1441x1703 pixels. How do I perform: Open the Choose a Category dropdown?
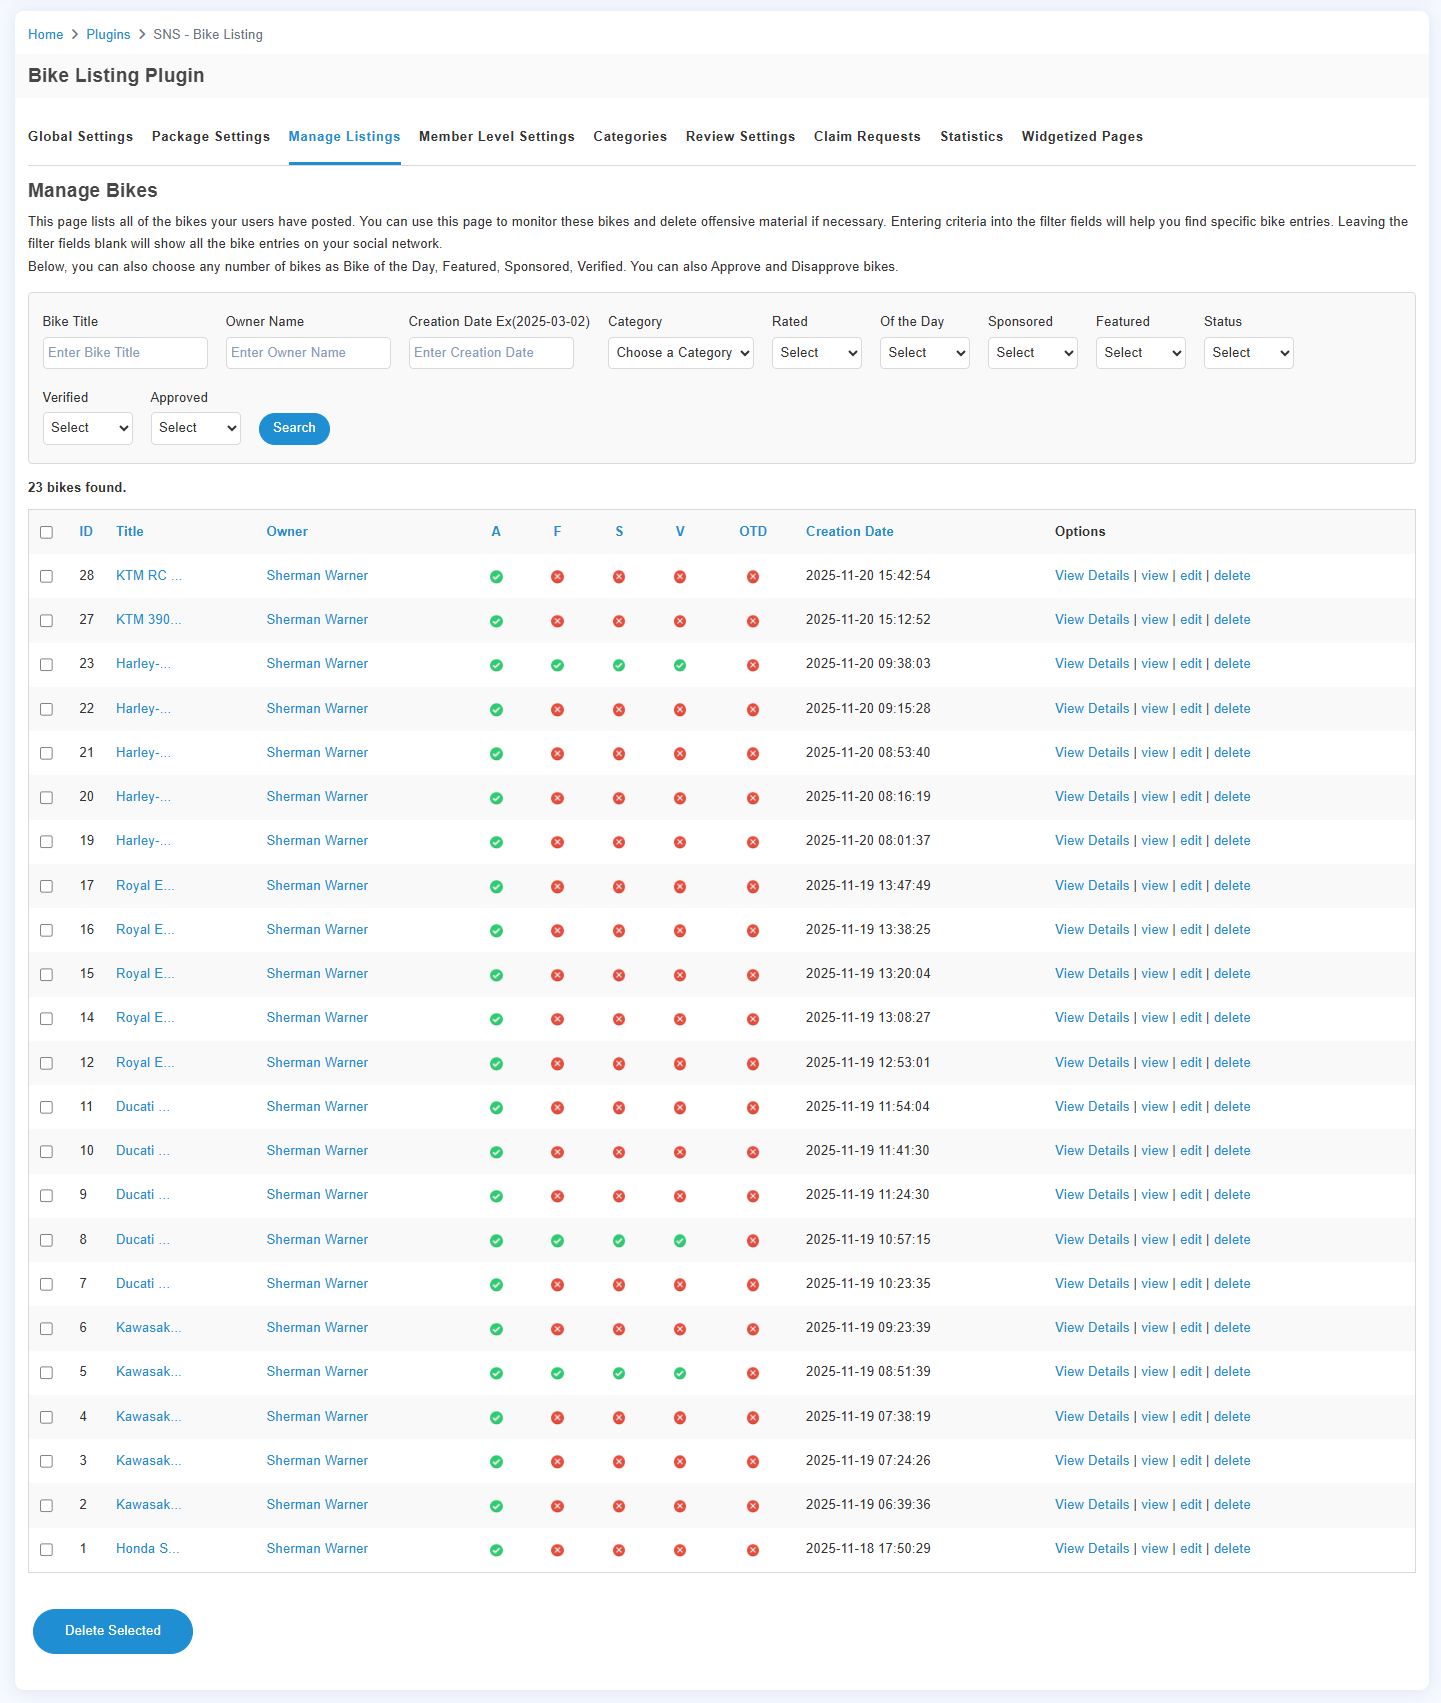(x=680, y=353)
